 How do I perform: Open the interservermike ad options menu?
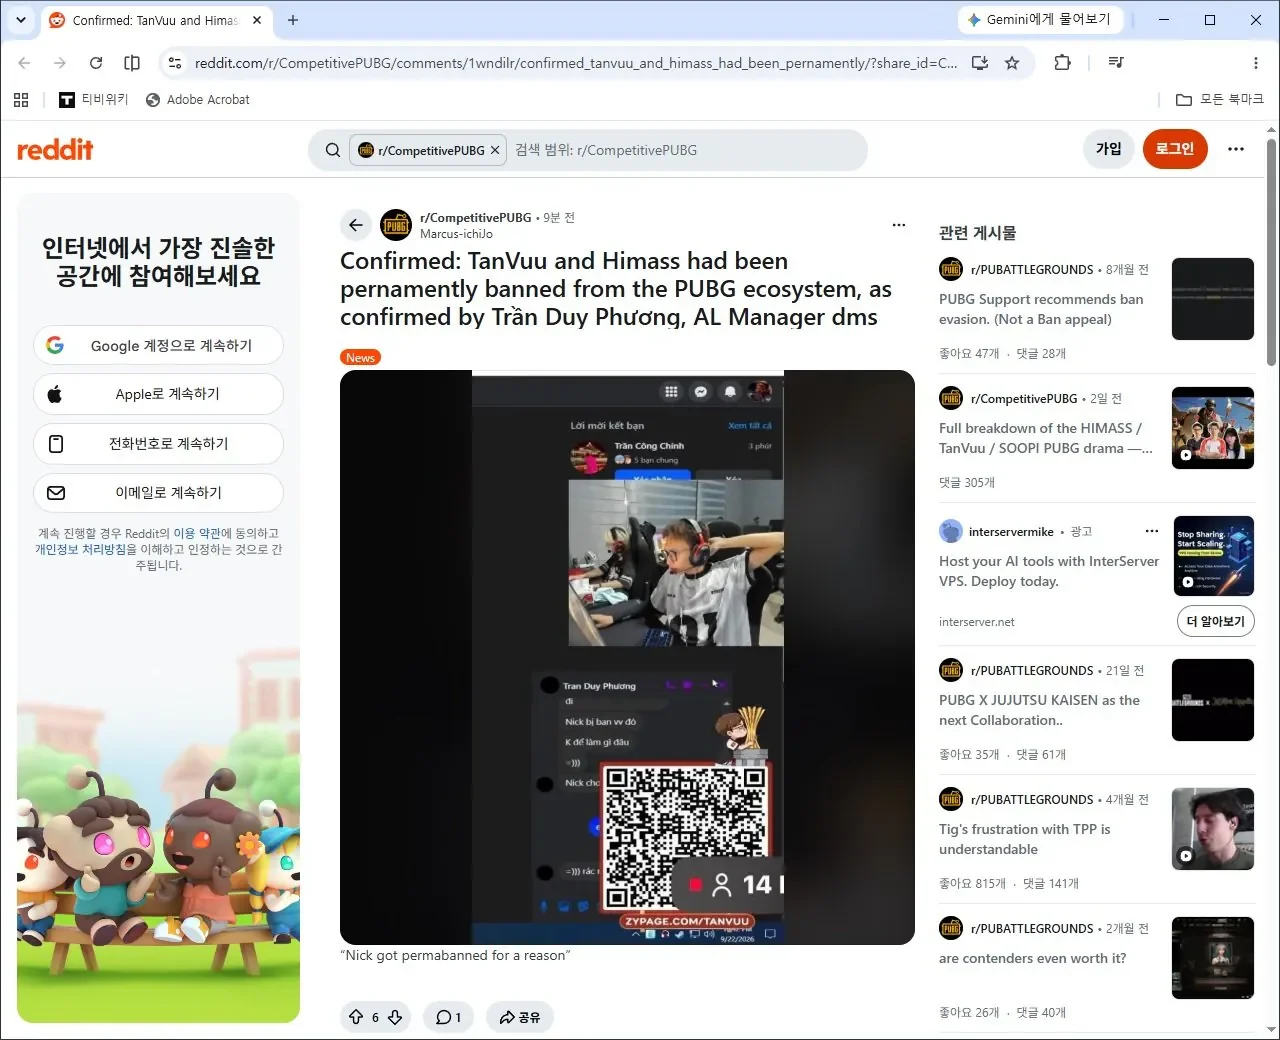click(x=1152, y=531)
